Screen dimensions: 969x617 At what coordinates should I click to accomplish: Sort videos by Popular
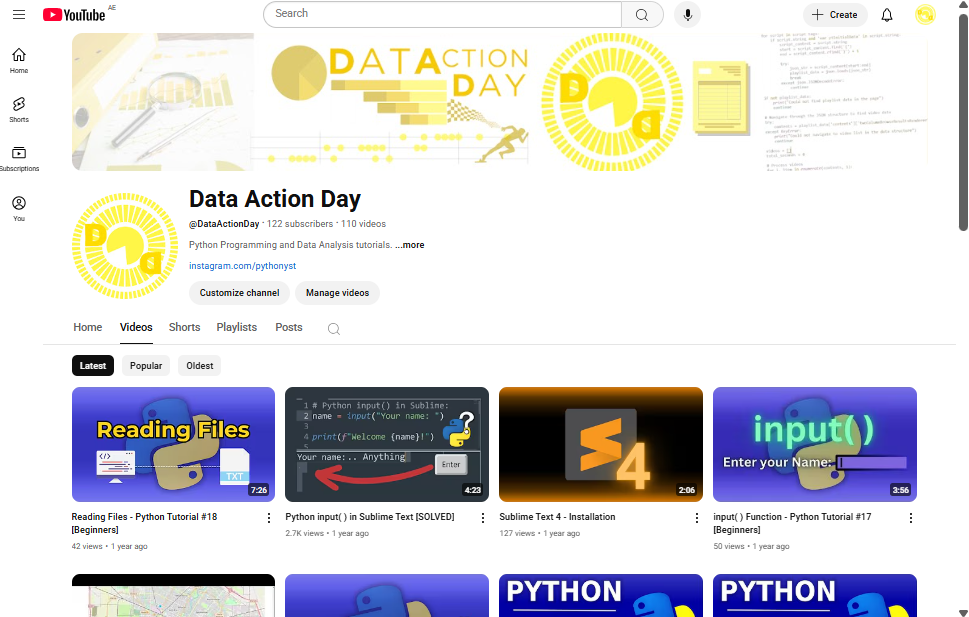click(x=146, y=365)
